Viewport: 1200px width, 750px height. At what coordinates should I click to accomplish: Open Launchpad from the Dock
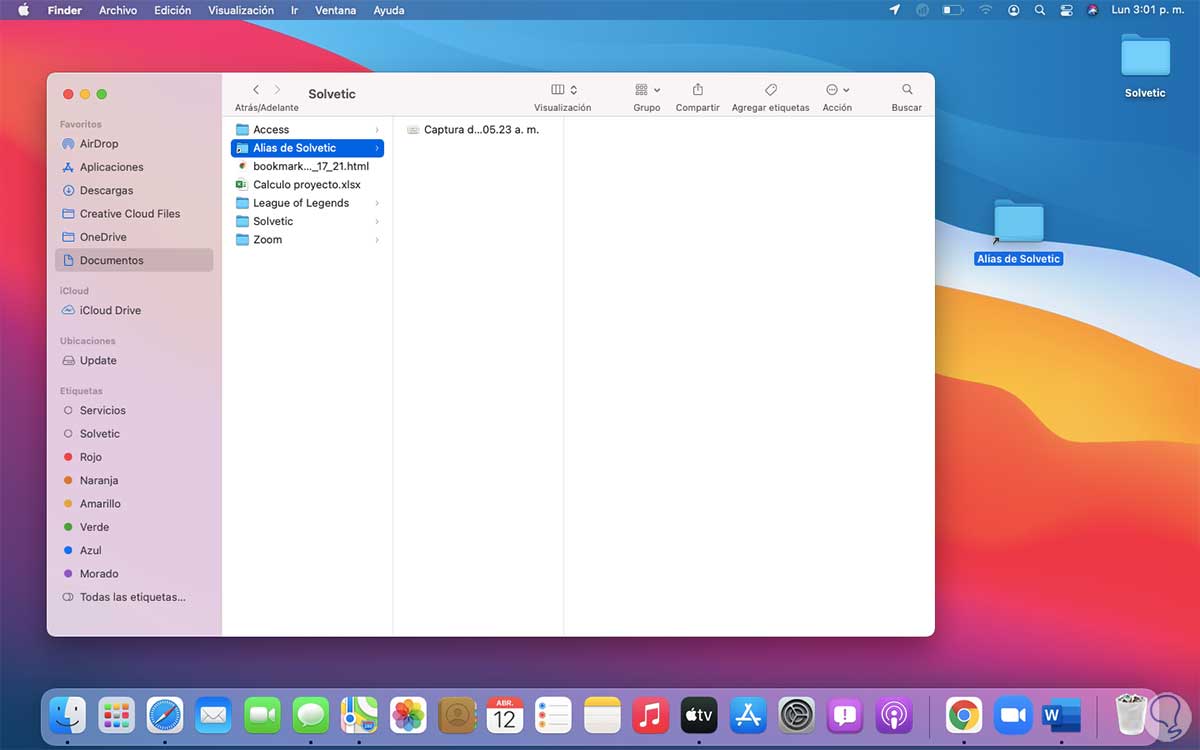pyautogui.click(x=117, y=715)
